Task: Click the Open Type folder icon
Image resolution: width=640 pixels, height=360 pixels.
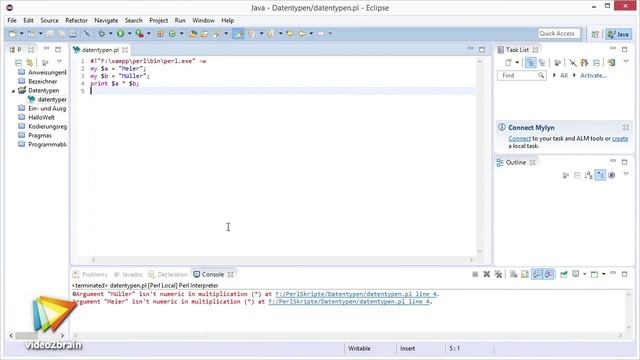Action: click(x=193, y=34)
